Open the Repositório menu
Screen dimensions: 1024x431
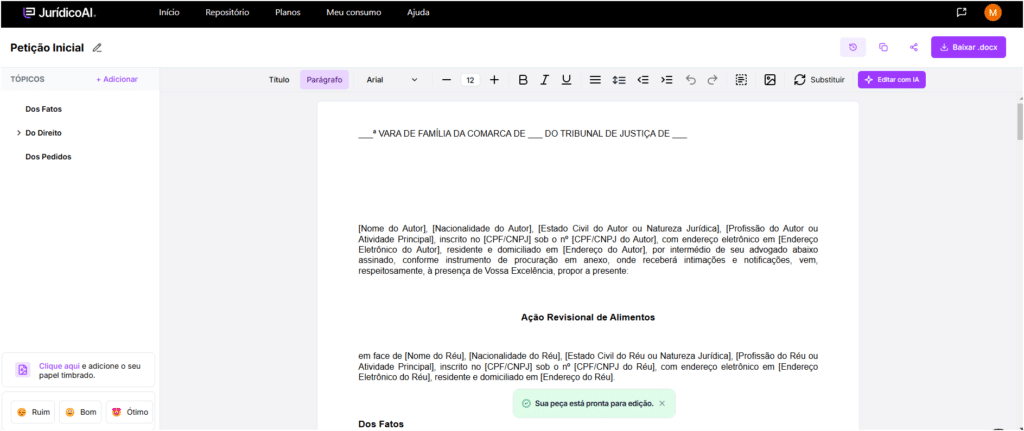227,13
